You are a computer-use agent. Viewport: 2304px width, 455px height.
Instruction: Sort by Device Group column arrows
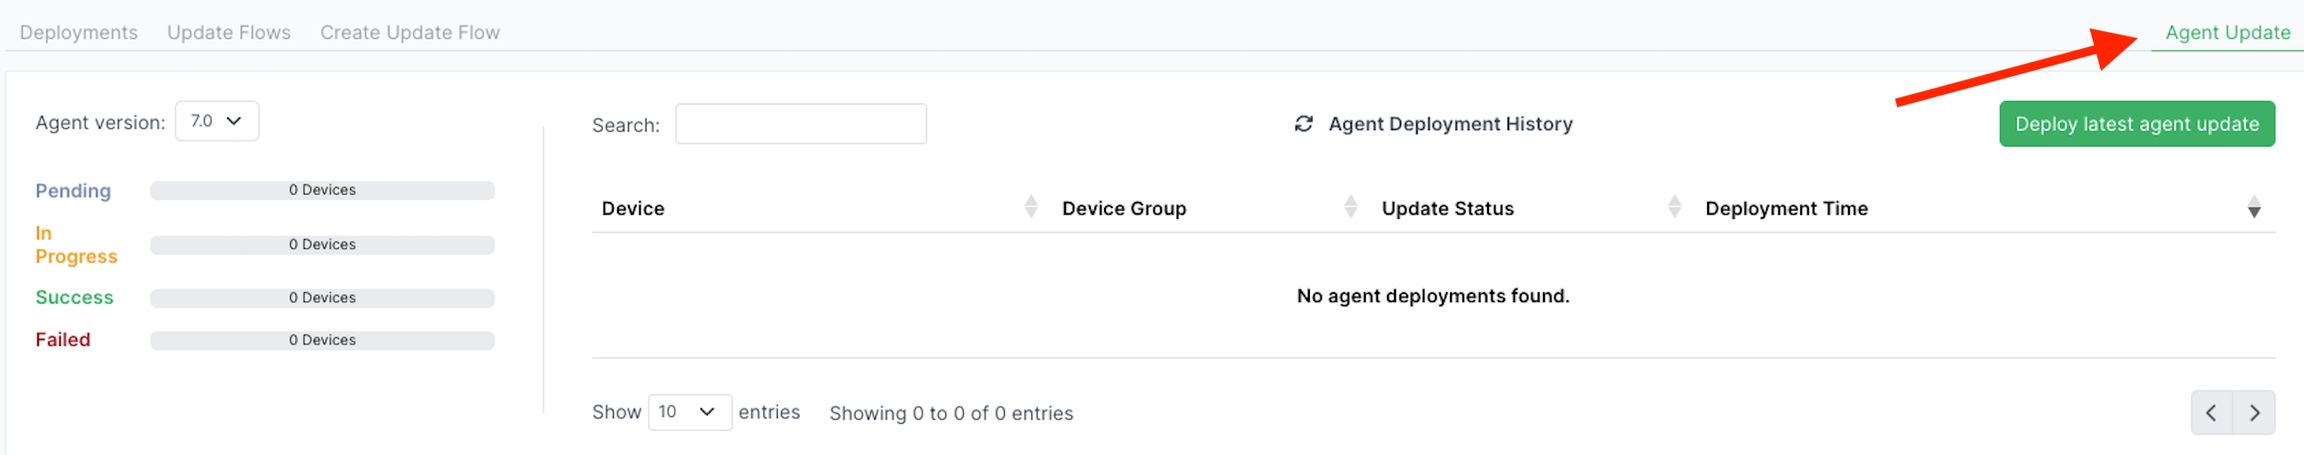click(1350, 208)
